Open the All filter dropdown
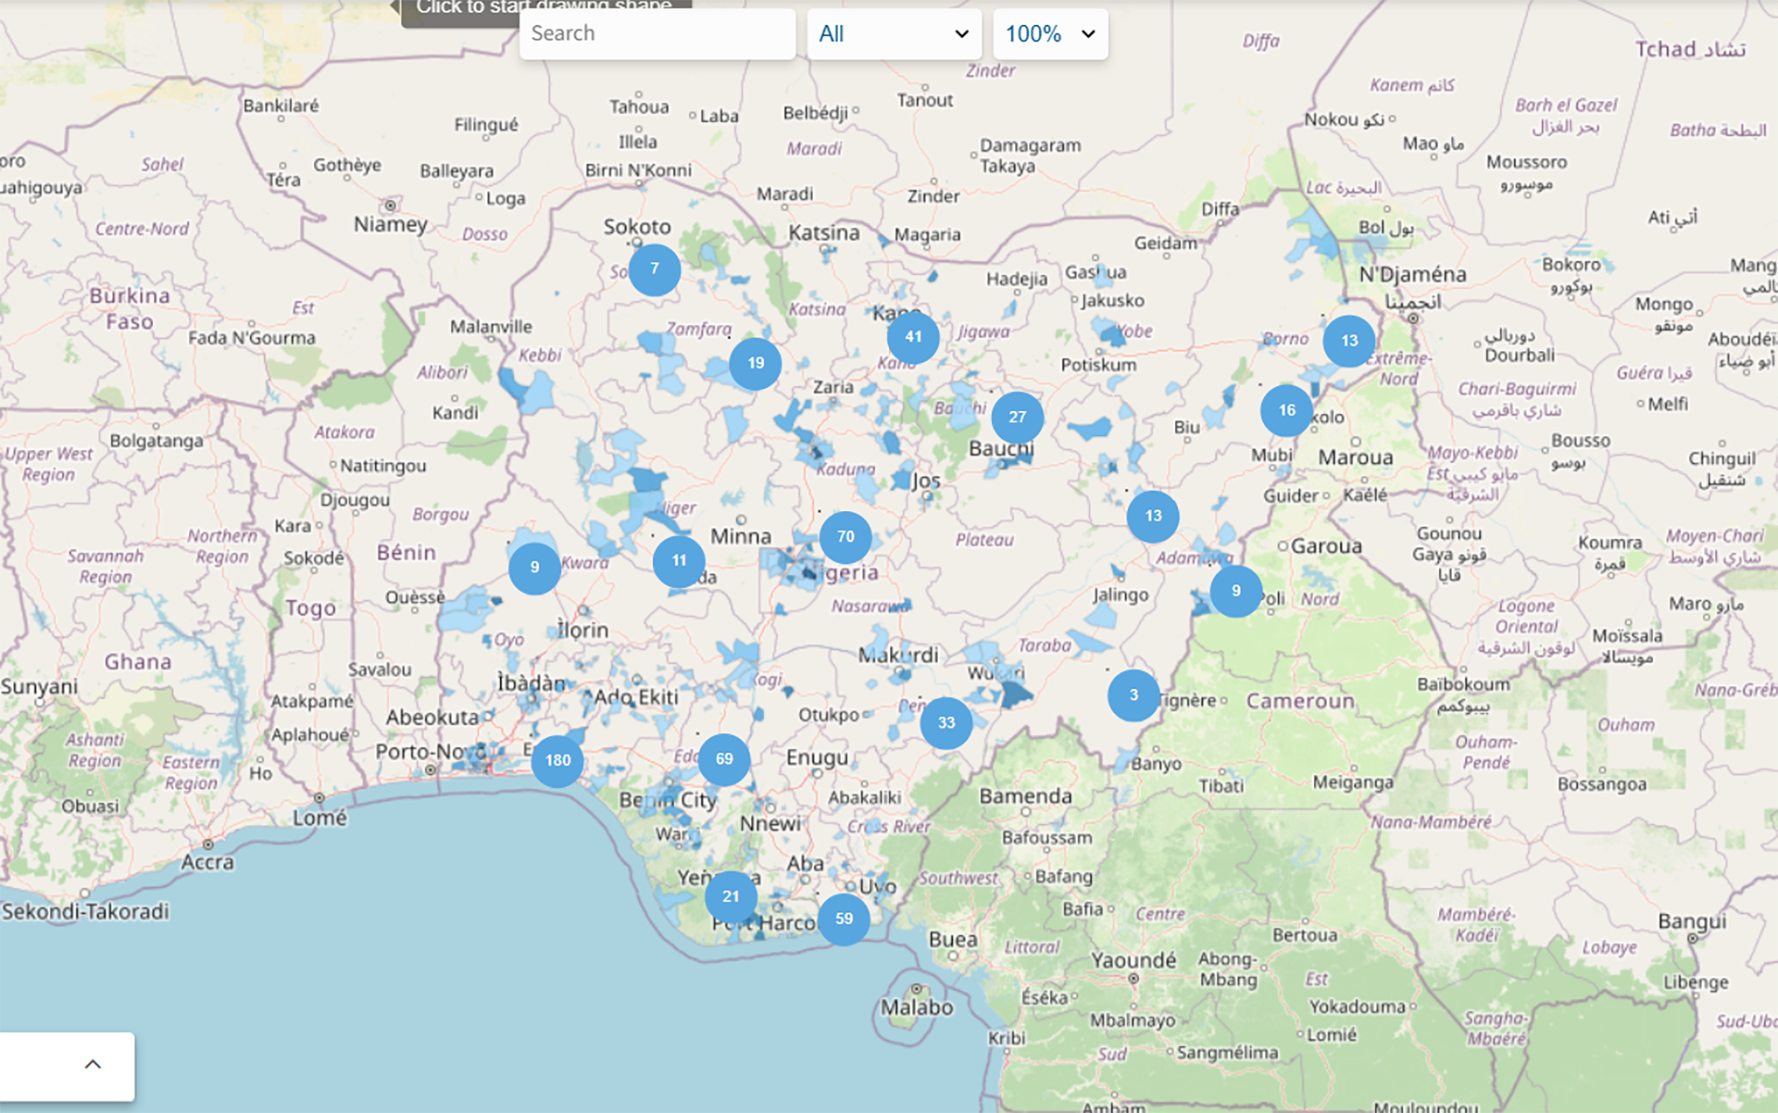The height and width of the screenshot is (1113, 1778). pyautogui.click(x=893, y=34)
